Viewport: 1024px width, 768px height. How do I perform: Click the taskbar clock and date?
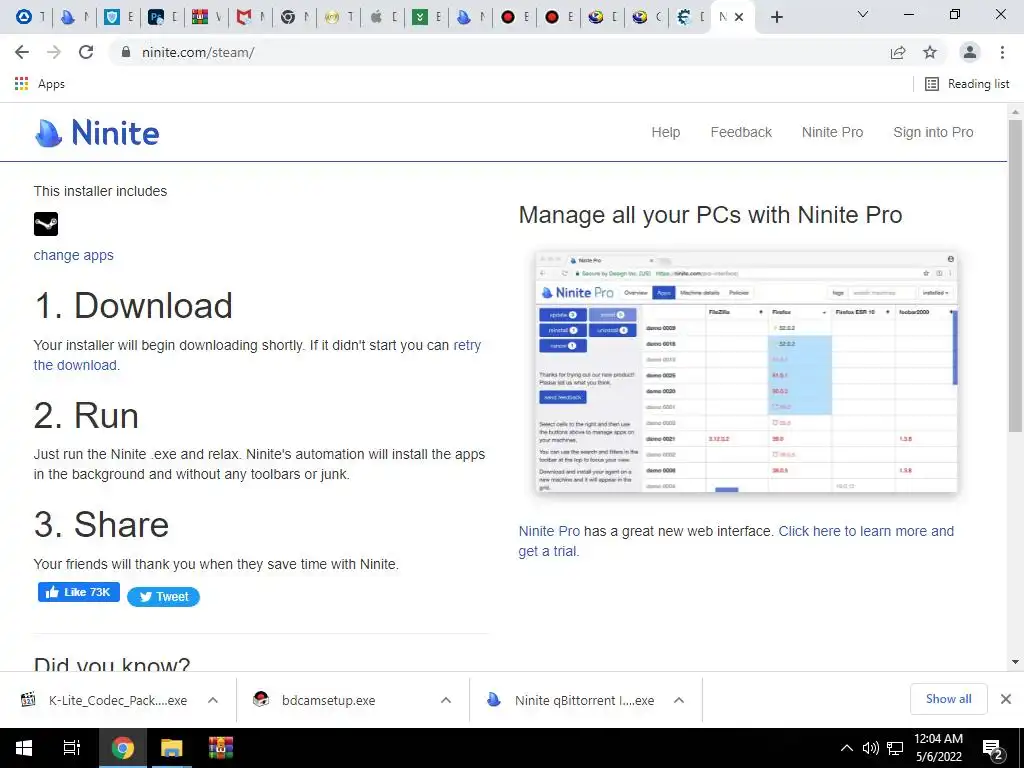tap(938, 748)
